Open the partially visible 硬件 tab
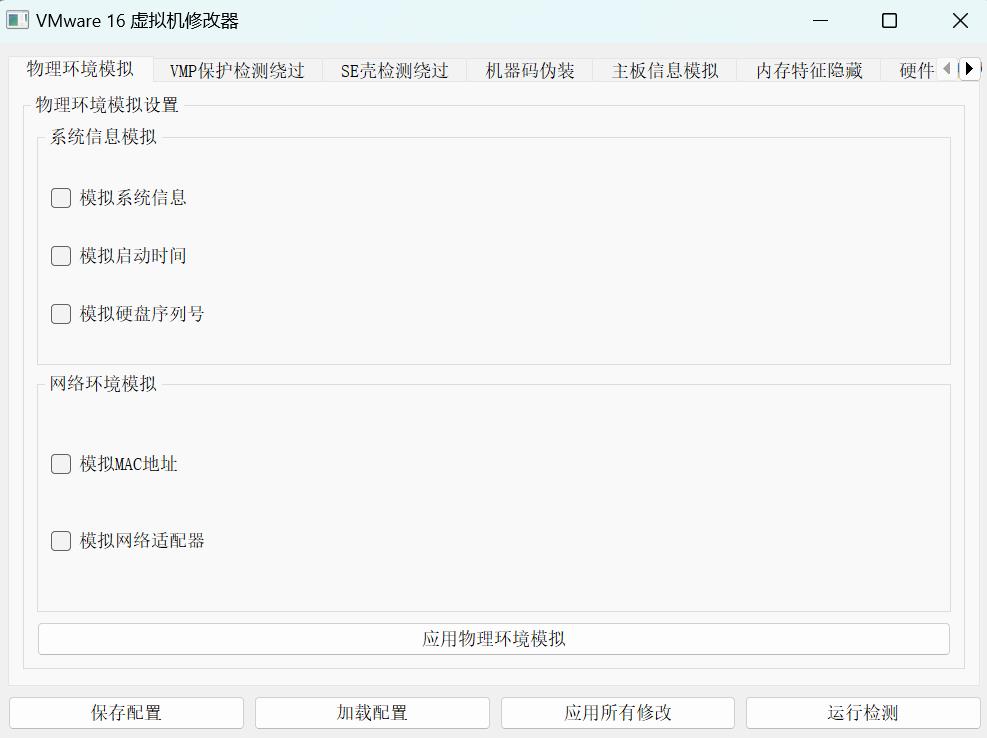This screenshot has height=738, width=987. (910, 71)
